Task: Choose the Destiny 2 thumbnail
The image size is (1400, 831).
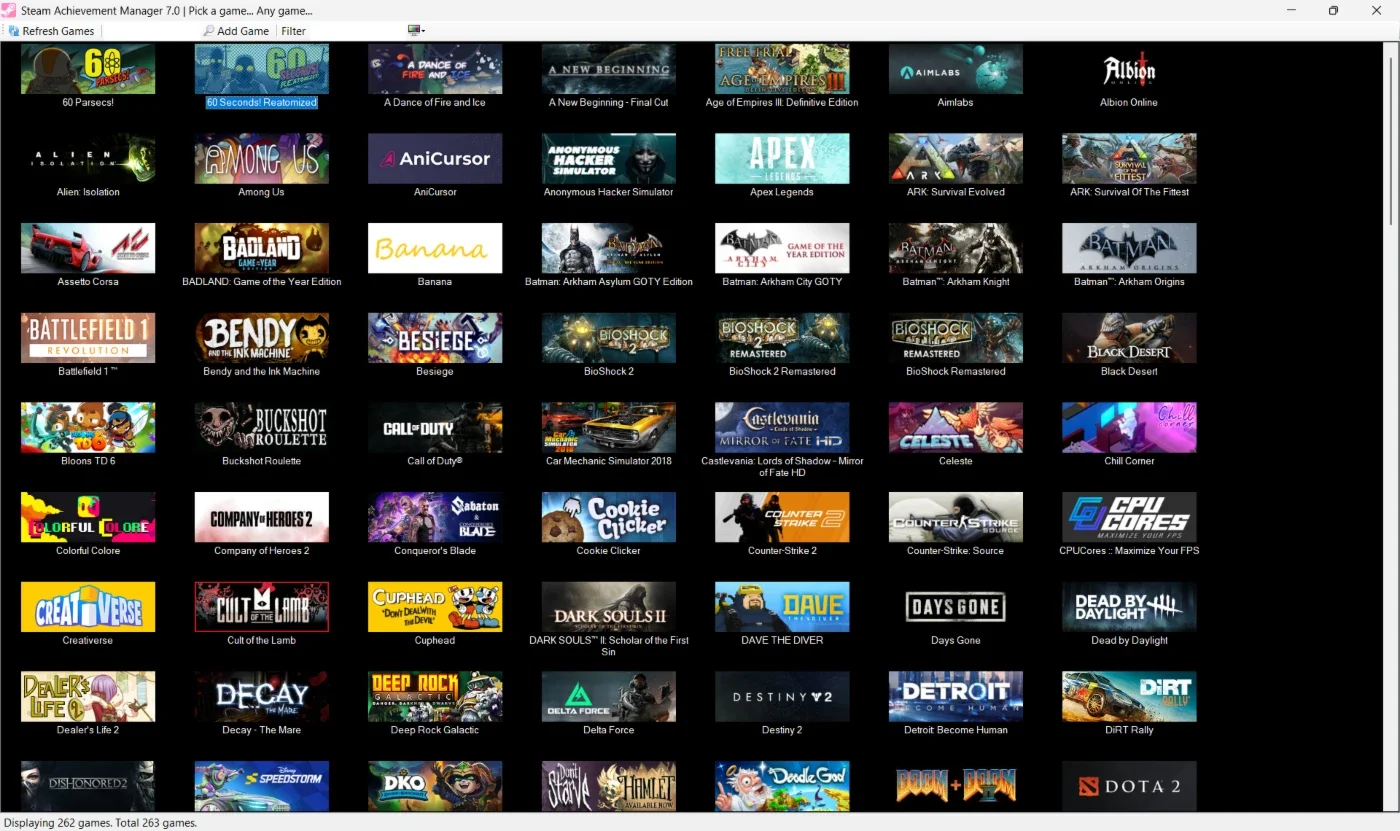Action: [x=782, y=697]
